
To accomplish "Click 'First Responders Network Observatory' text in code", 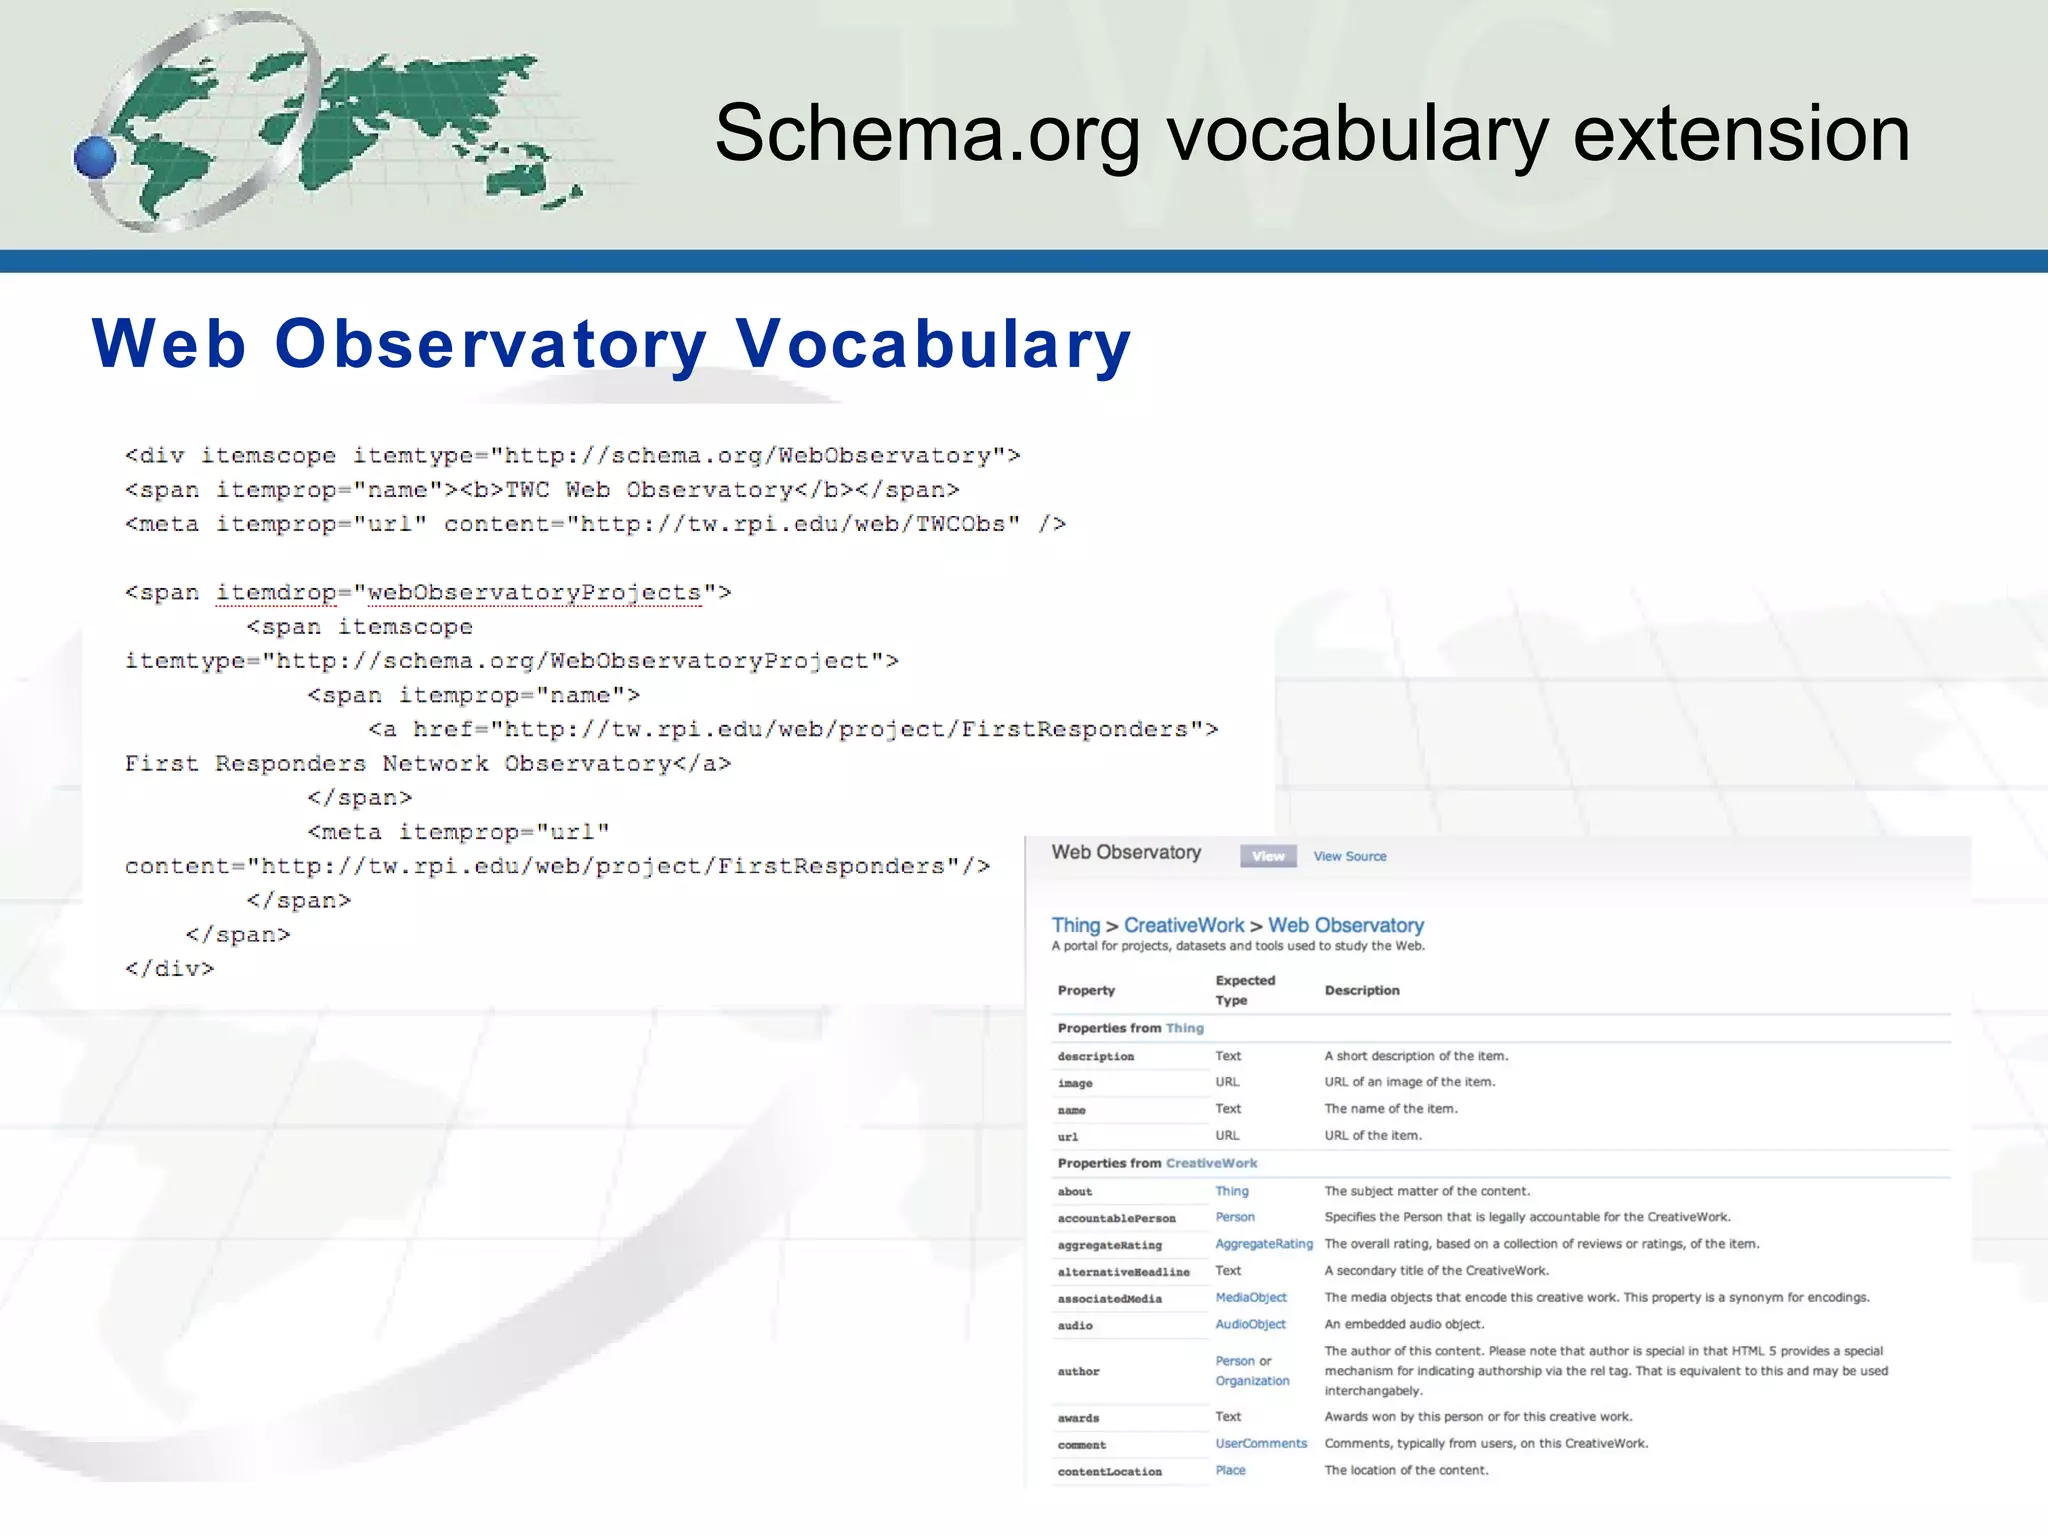I will 398,763.
